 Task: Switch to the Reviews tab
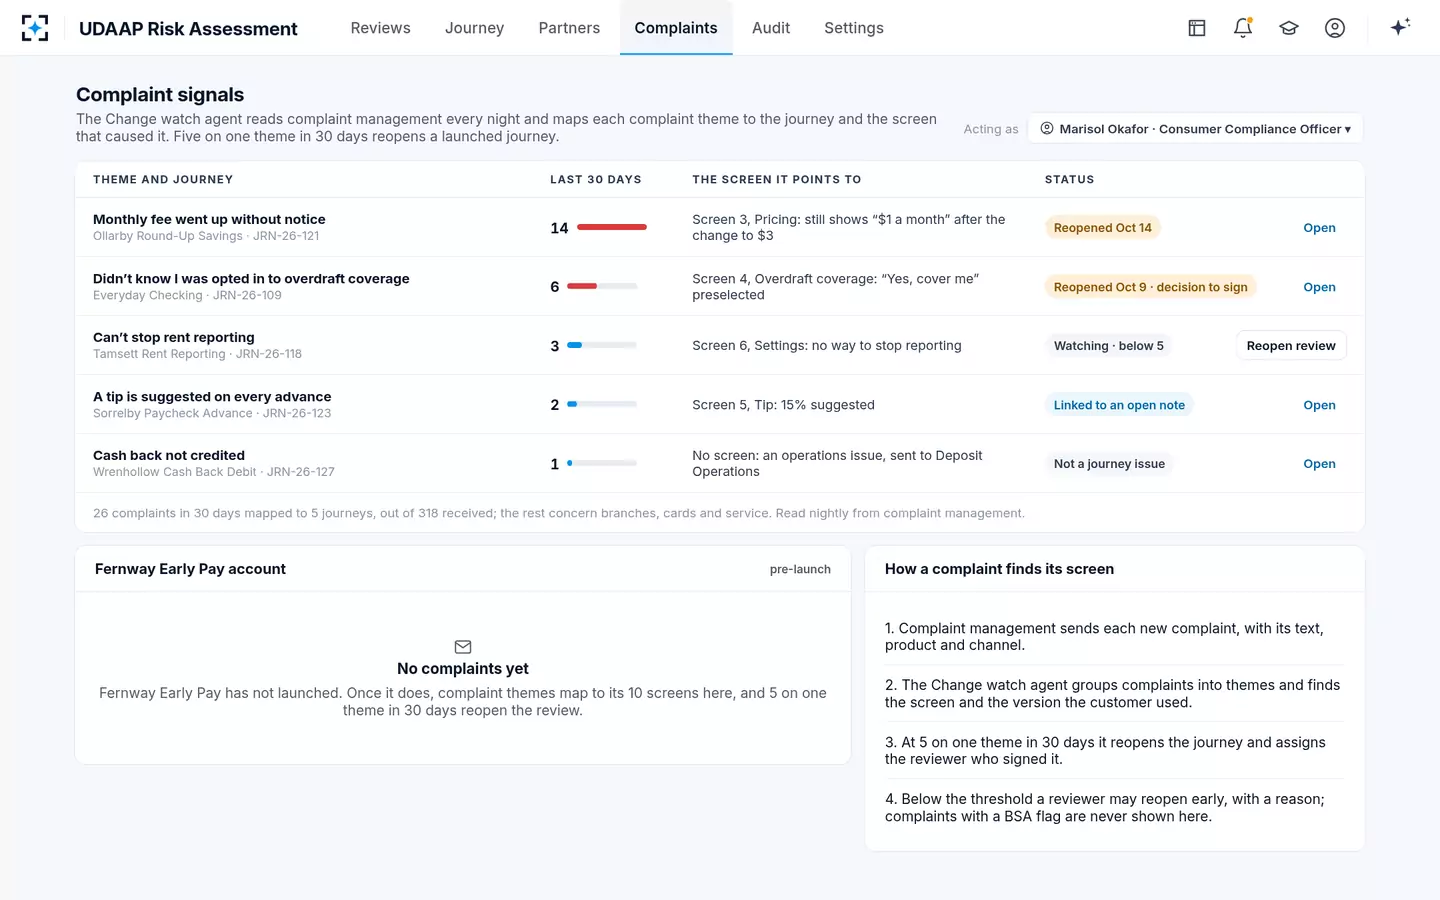[380, 28]
